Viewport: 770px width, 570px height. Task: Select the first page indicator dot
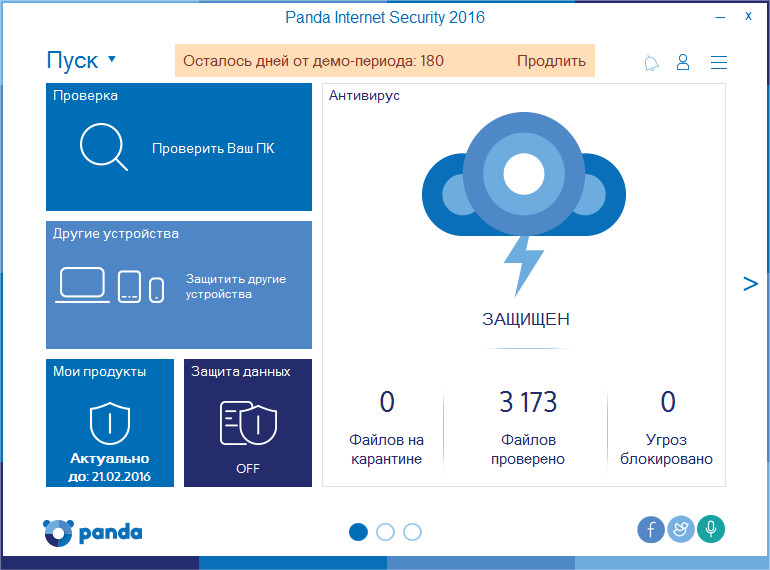(x=358, y=532)
